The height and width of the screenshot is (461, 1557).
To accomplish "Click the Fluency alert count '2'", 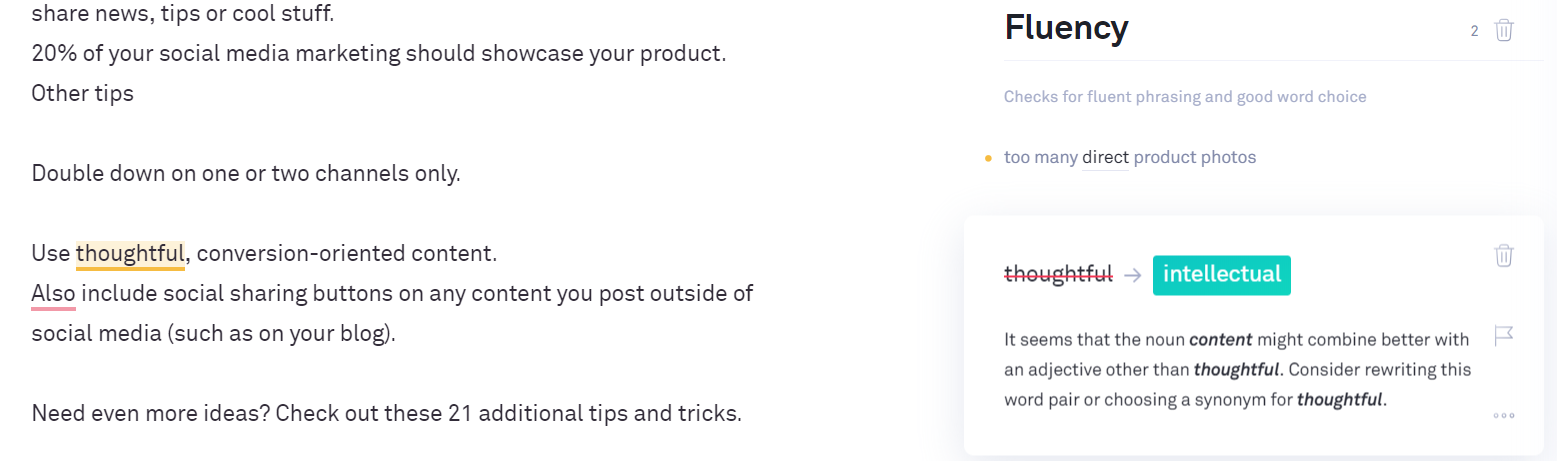I will (x=1474, y=31).
